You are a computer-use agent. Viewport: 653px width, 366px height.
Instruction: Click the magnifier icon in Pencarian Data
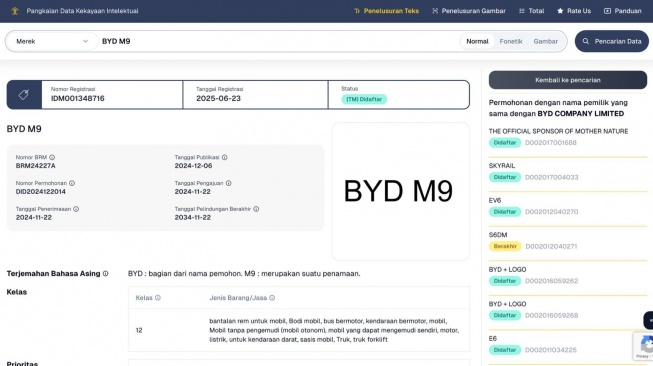point(586,41)
